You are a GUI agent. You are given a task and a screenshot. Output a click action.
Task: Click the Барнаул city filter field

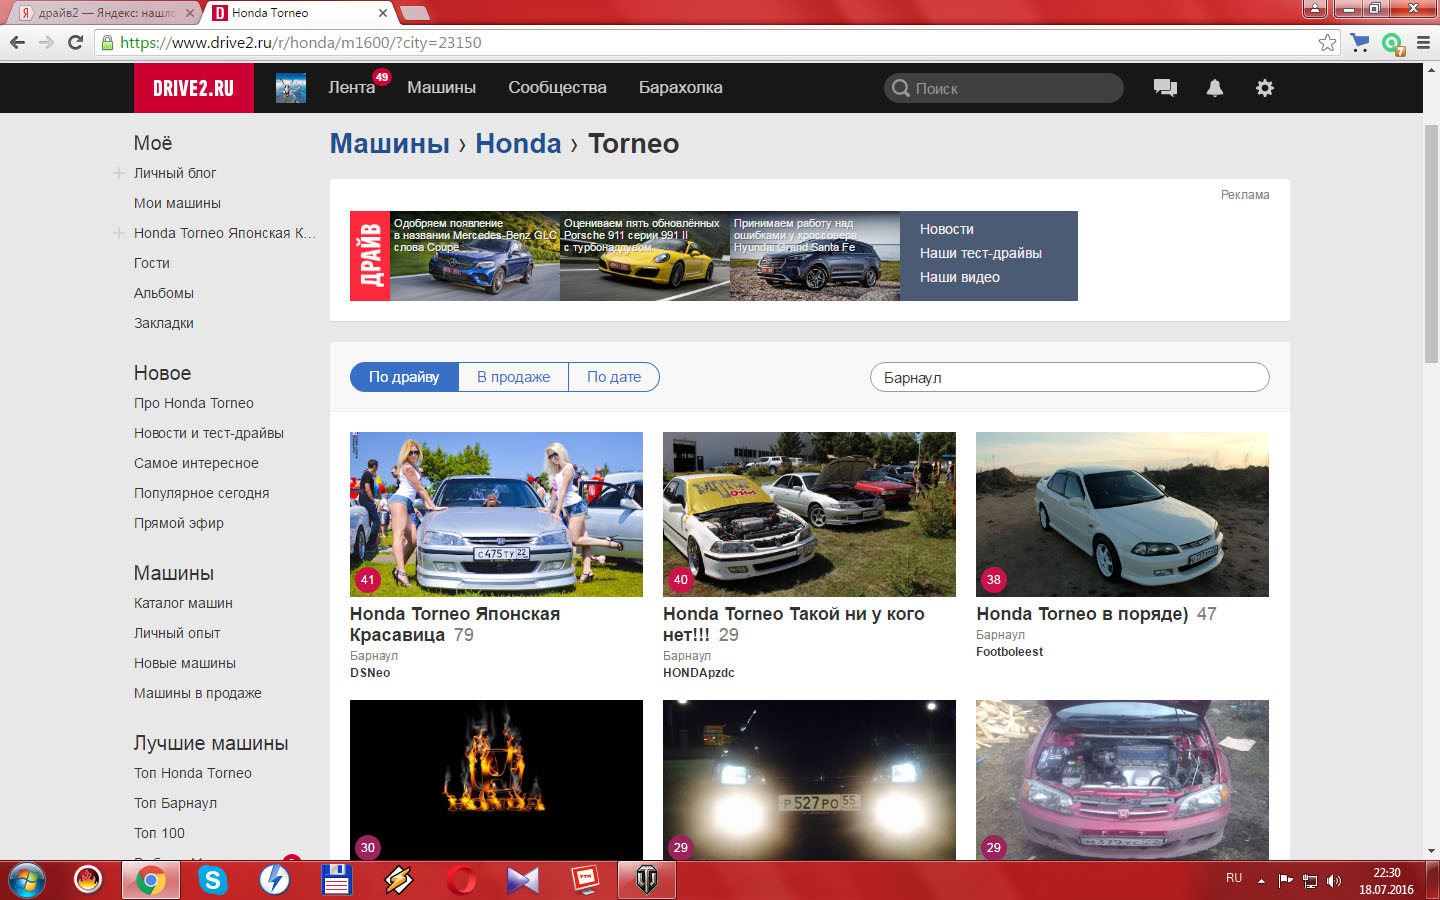click(1070, 377)
